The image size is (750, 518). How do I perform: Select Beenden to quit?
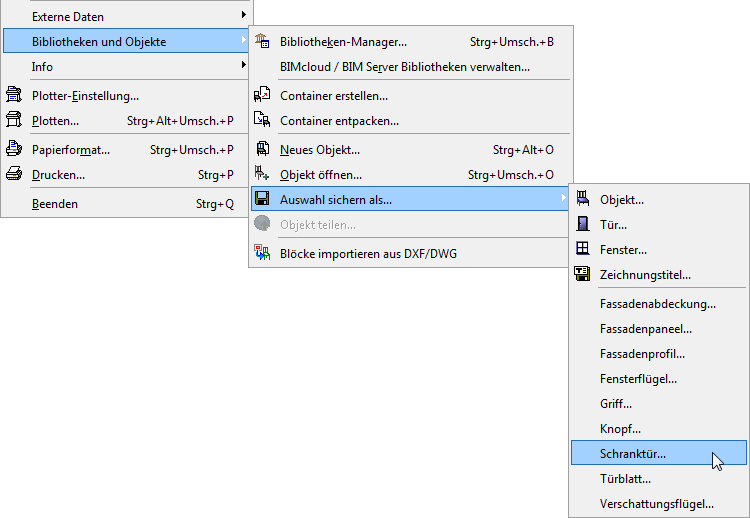point(126,204)
